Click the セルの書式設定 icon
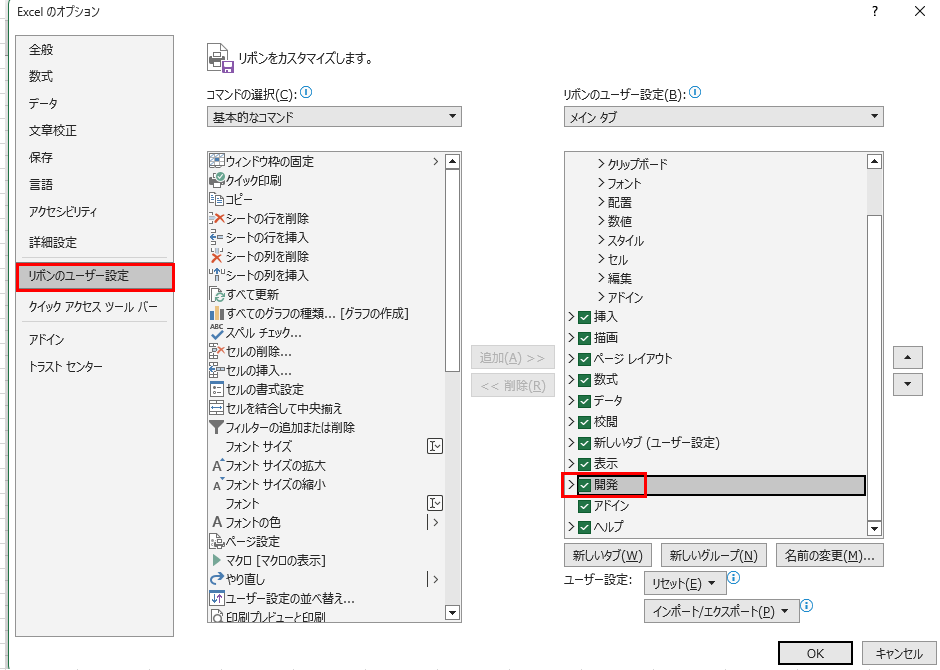 (x=217, y=389)
